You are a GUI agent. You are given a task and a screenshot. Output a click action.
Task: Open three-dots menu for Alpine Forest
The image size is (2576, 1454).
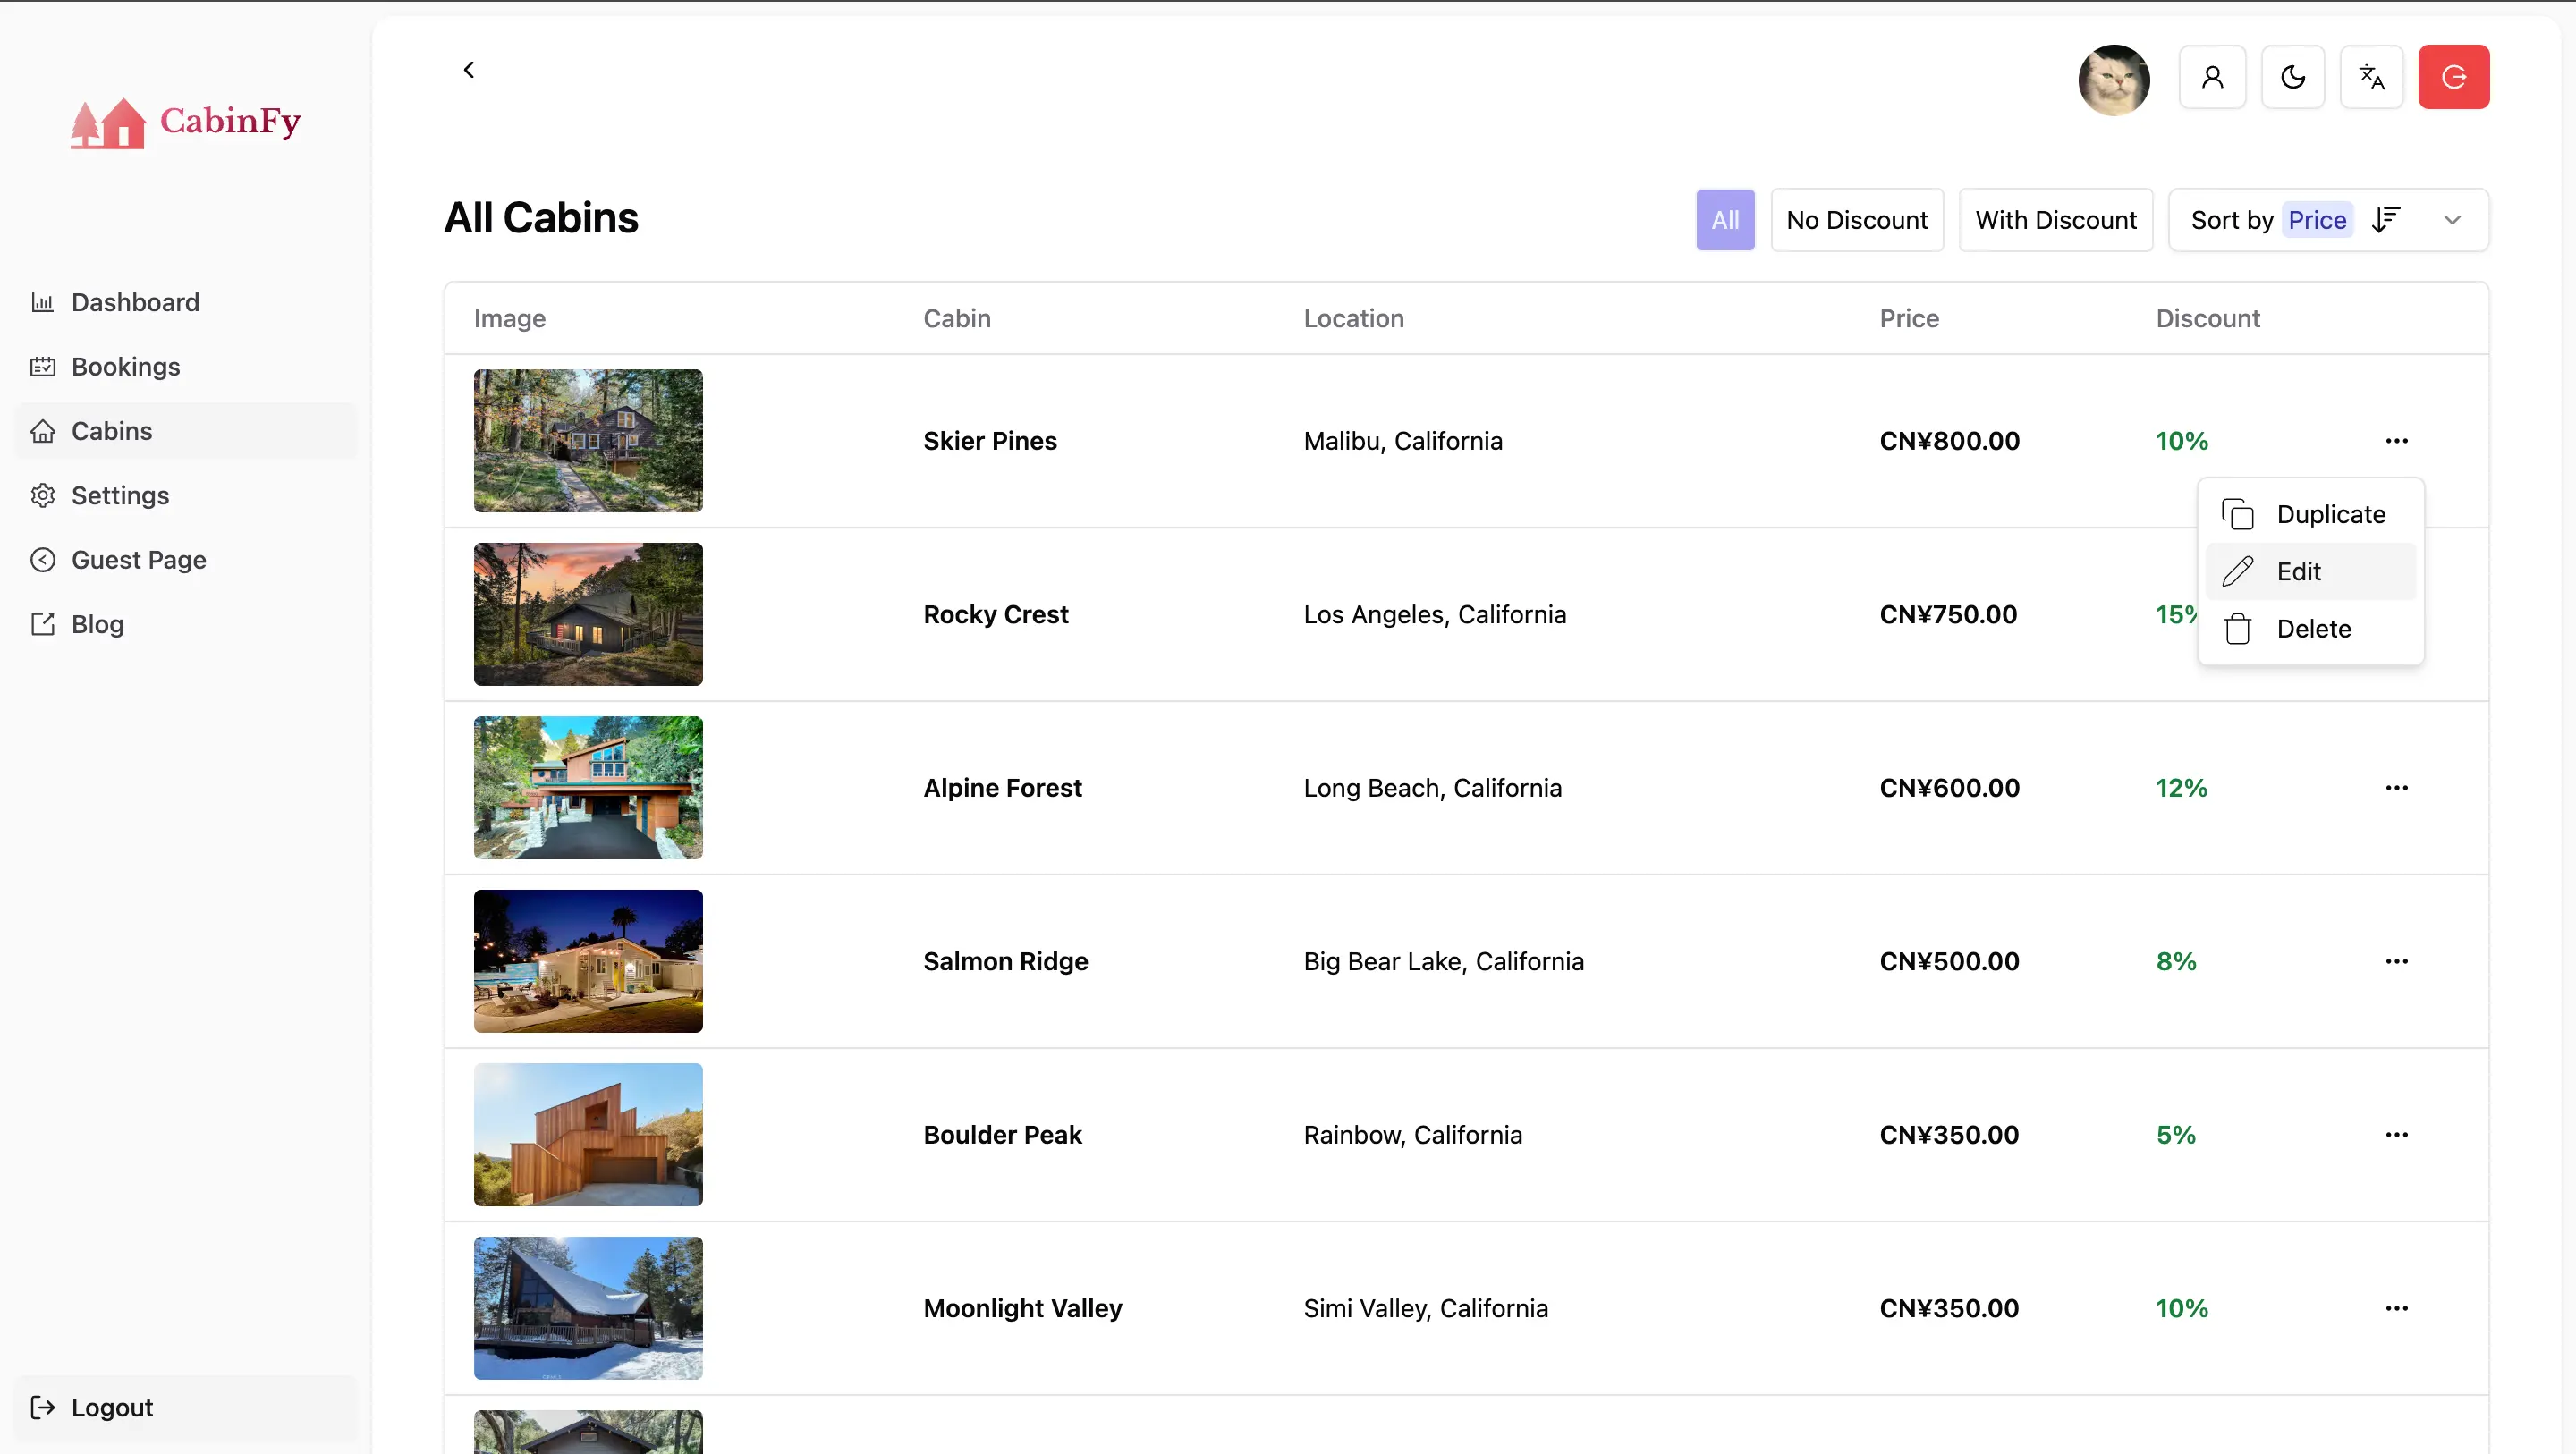(x=2396, y=788)
